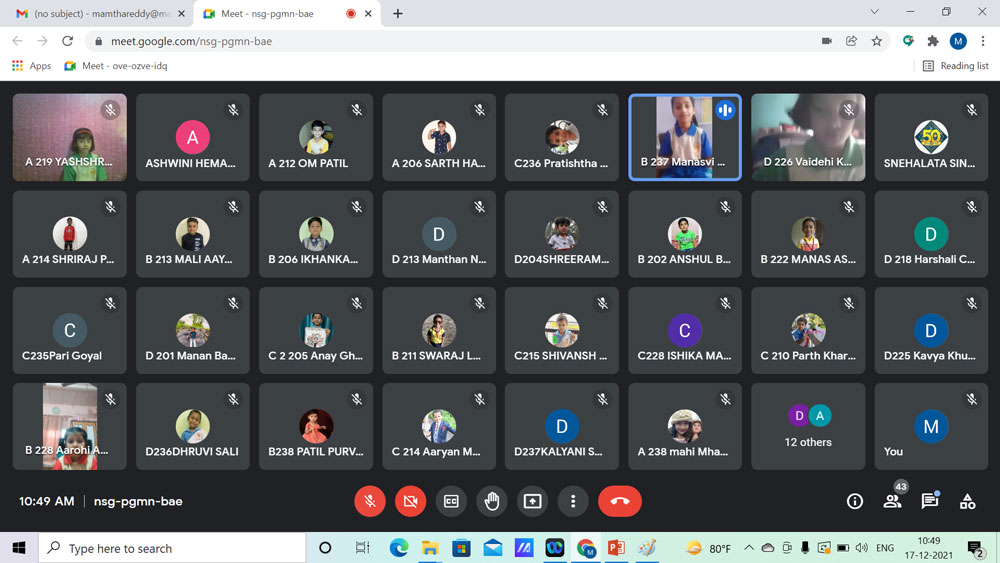This screenshot has width=1000, height=563.
Task: Open the Reading list
Action: (955, 66)
